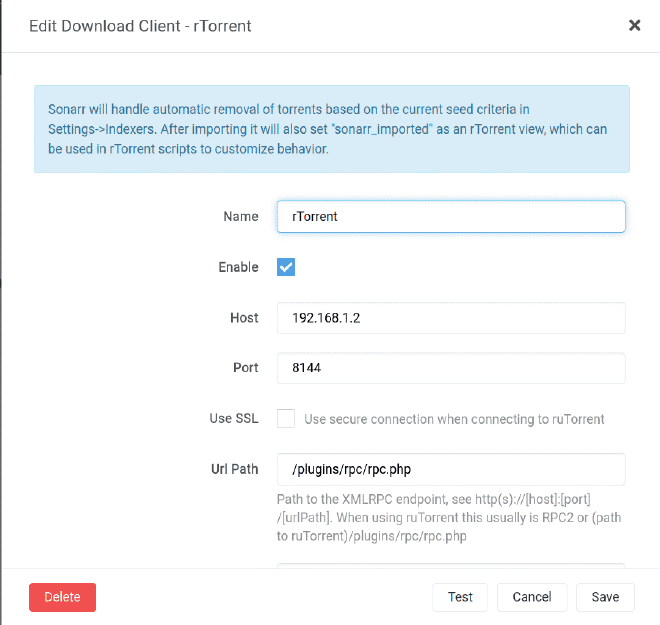The height and width of the screenshot is (625, 660).
Task: Click the Name field label
Action: click(x=241, y=216)
